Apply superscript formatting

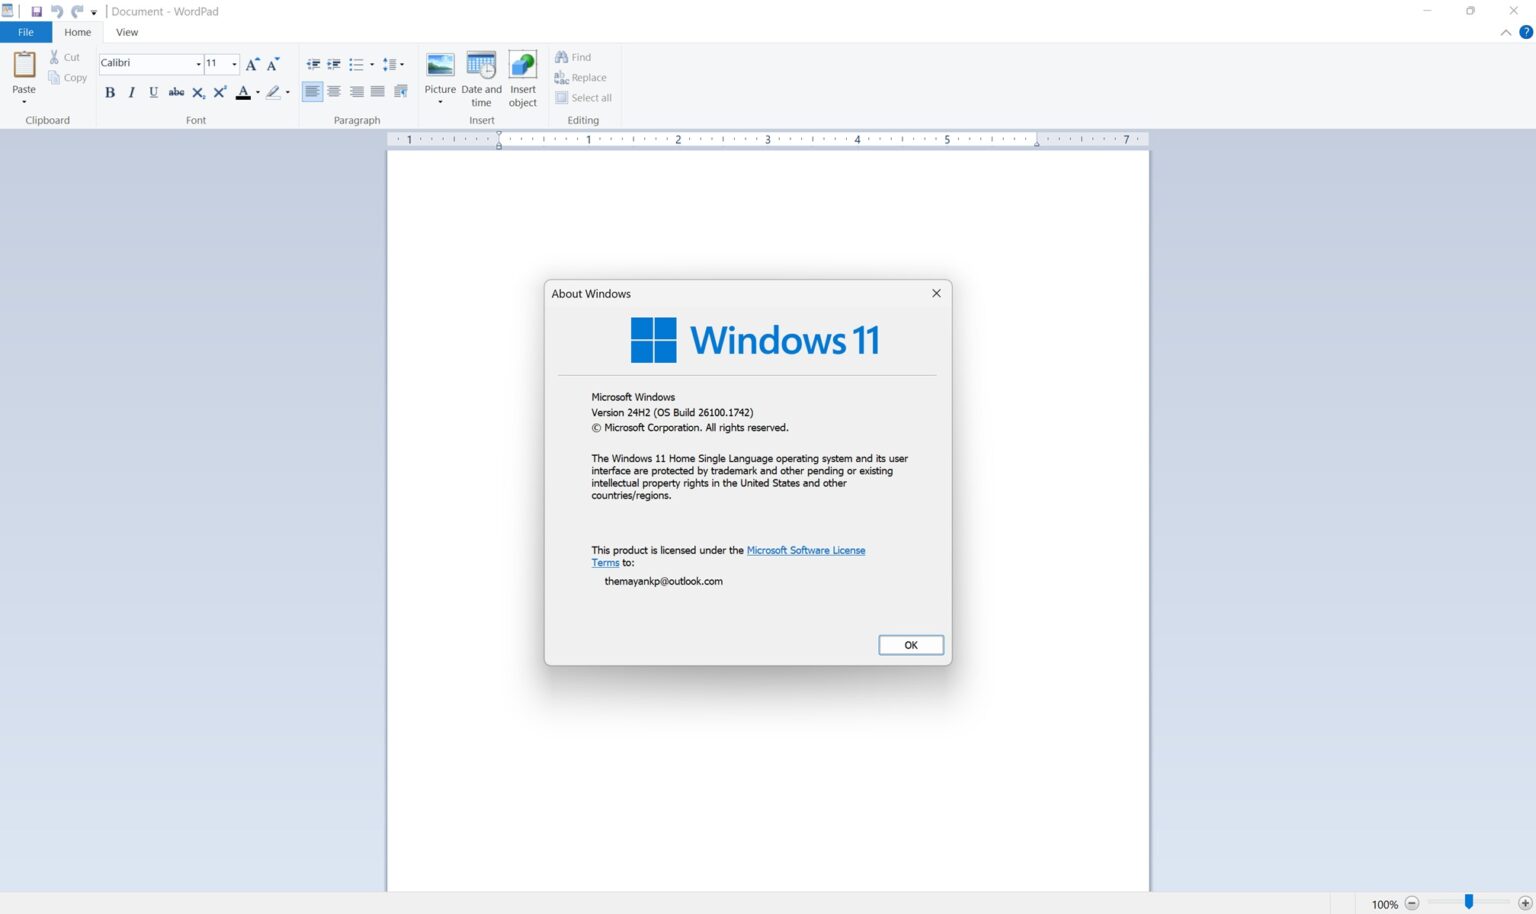click(220, 92)
